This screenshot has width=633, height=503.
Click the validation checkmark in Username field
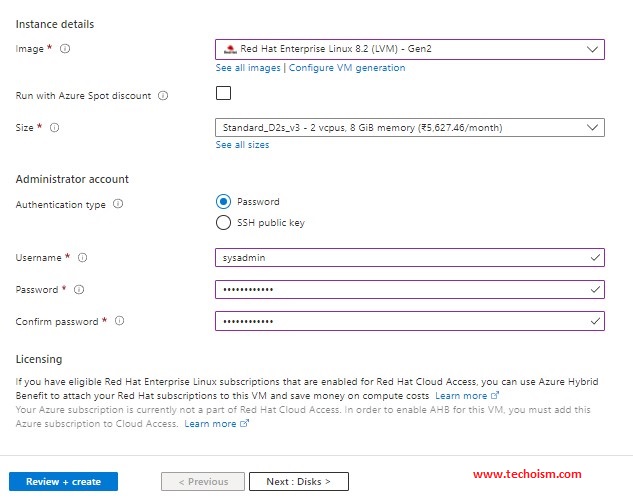tap(595, 258)
